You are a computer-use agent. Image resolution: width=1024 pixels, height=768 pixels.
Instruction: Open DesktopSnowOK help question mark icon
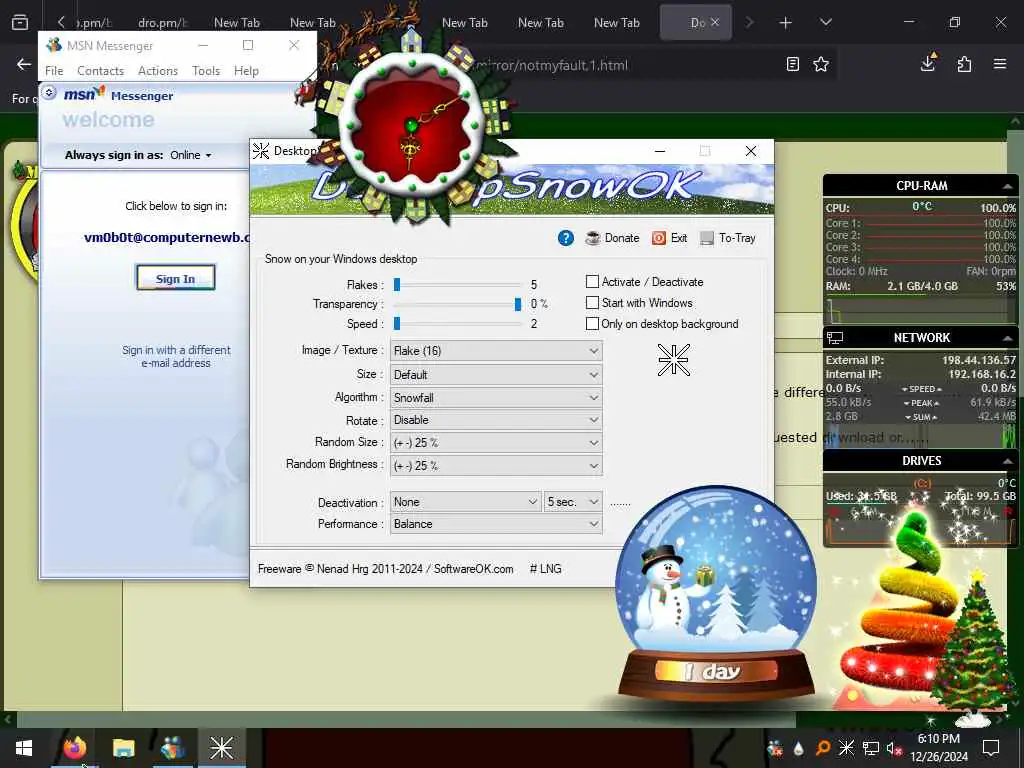pyautogui.click(x=566, y=238)
